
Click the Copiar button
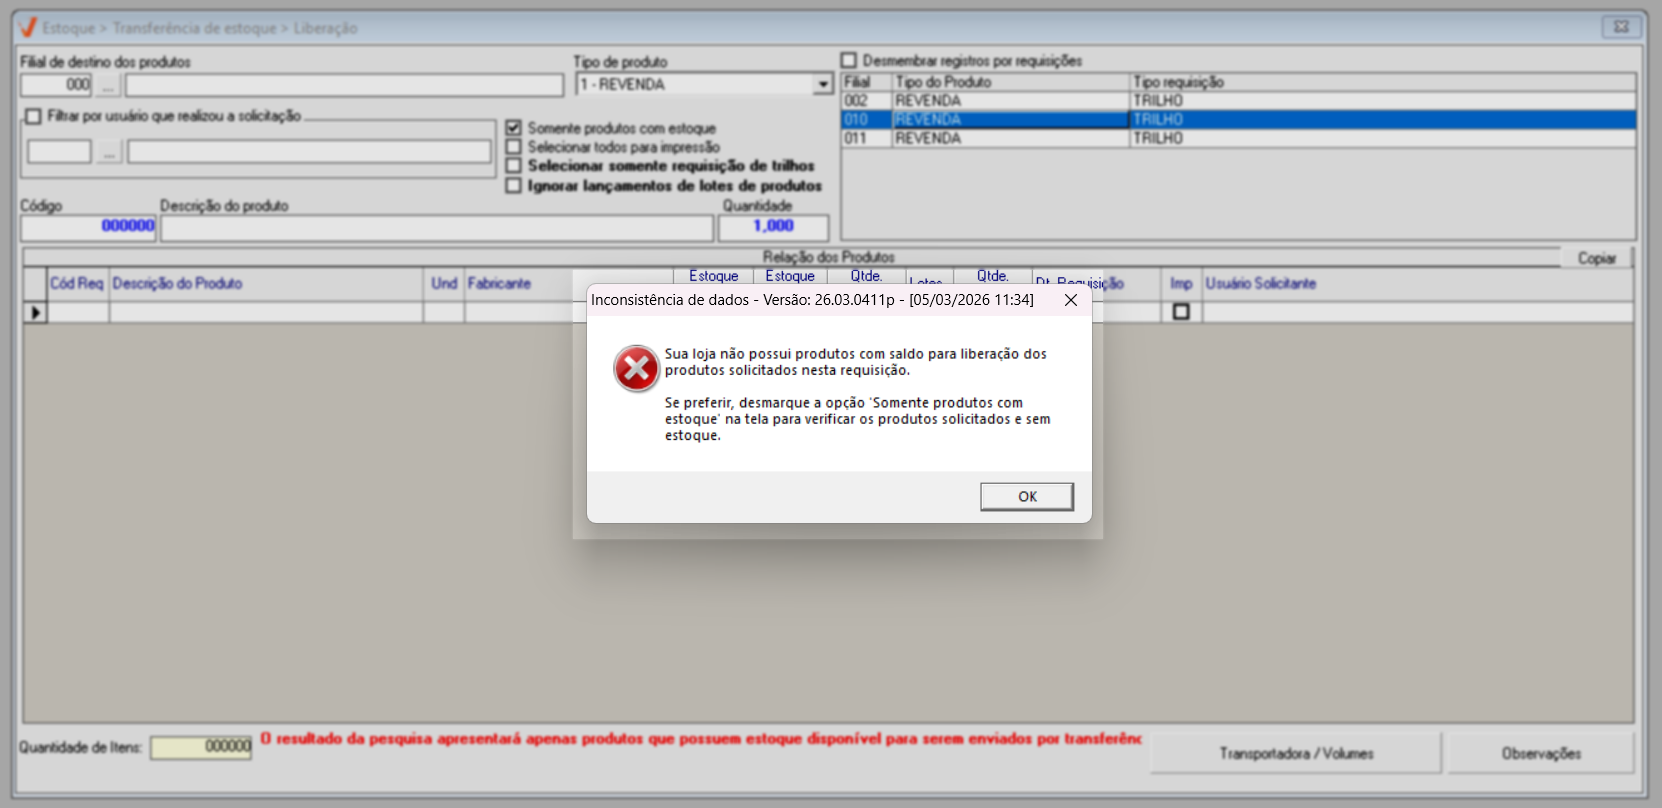point(1596,258)
